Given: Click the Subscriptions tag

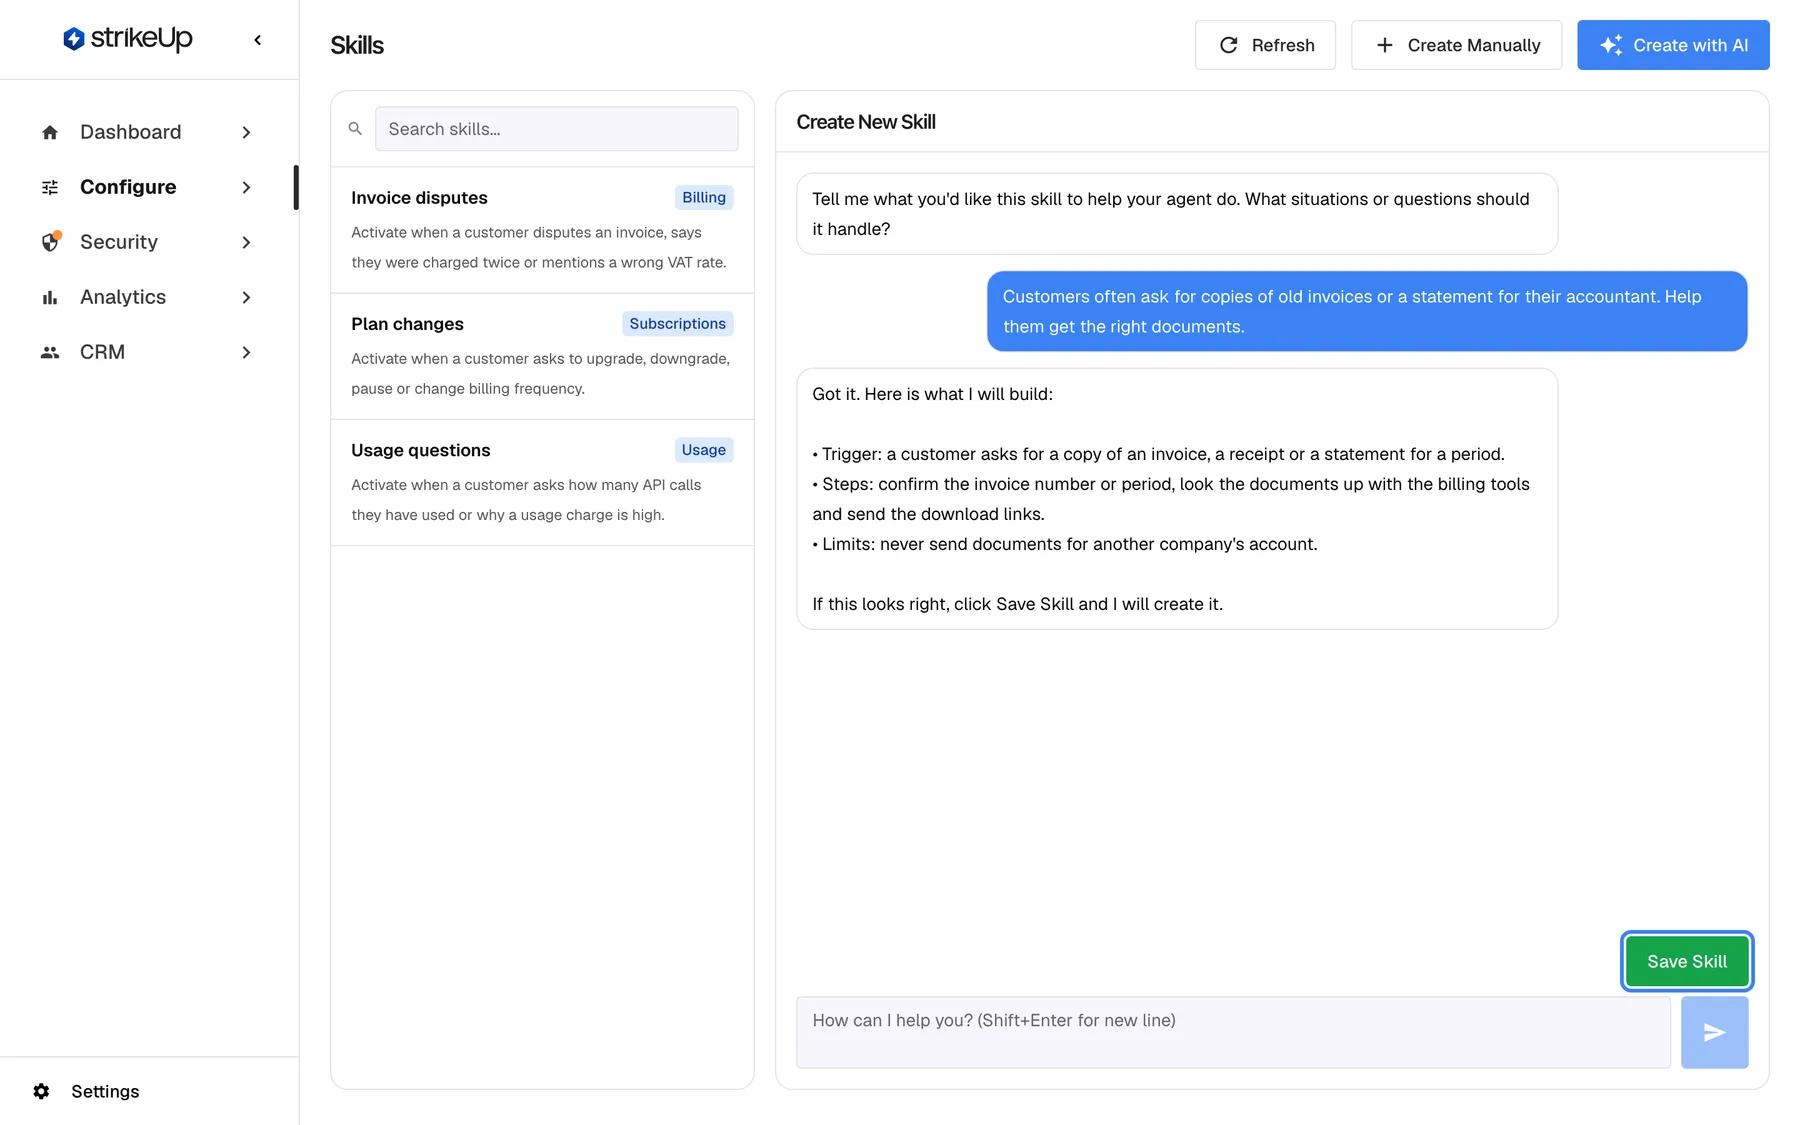Looking at the screenshot, I should 678,324.
